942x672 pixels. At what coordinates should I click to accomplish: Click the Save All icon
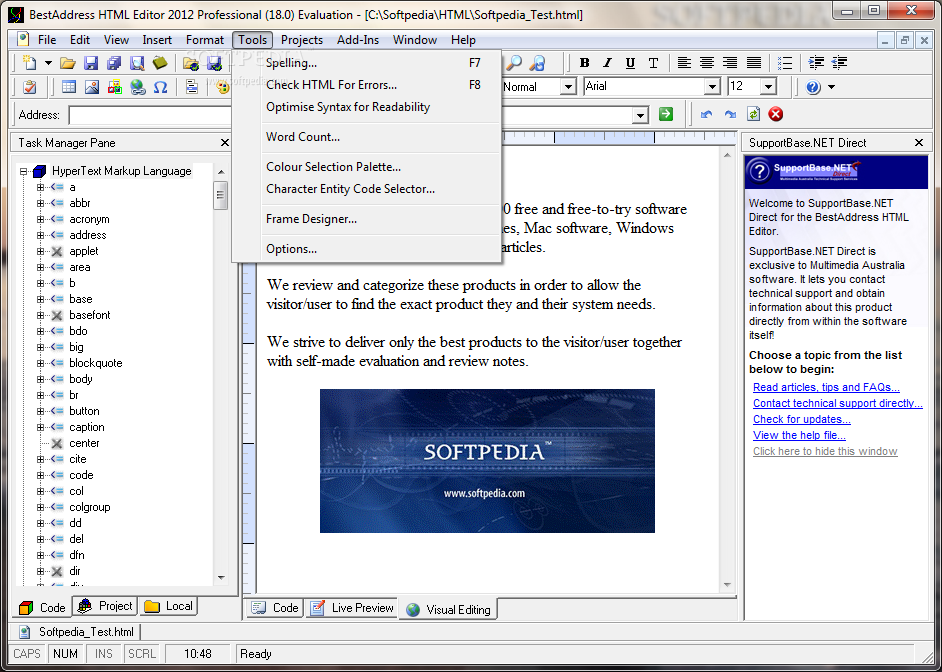(x=114, y=62)
